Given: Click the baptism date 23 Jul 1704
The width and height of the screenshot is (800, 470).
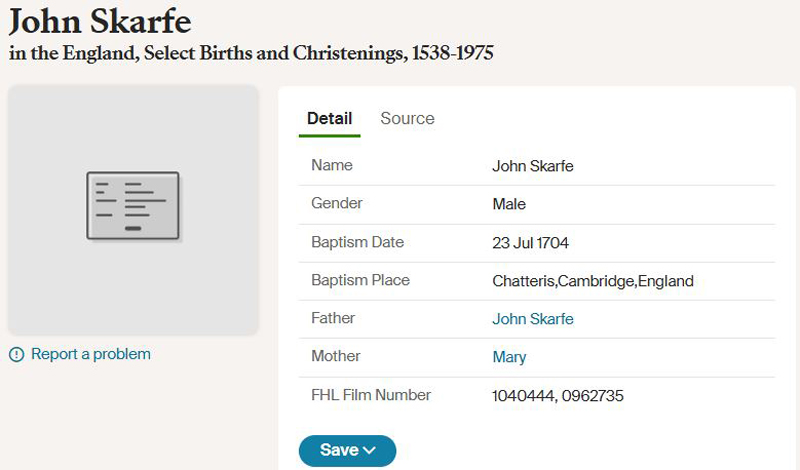Looking at the screenshot, I should [530, 242].
